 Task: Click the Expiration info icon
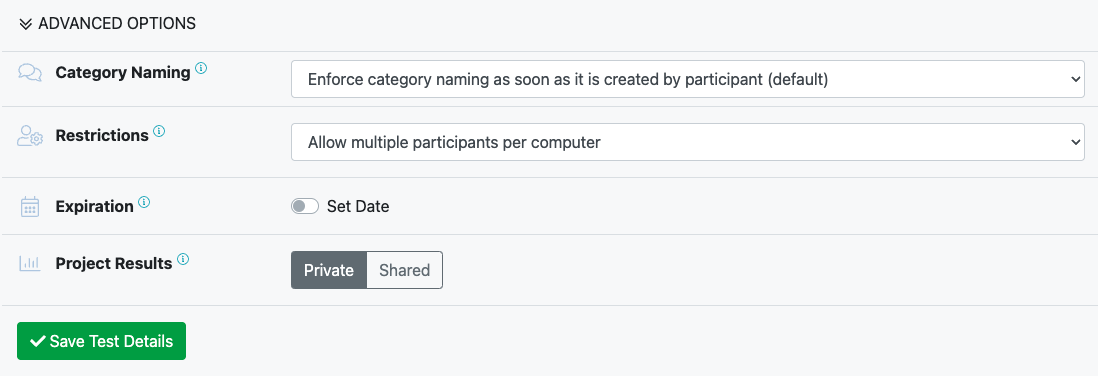(144, 202)
